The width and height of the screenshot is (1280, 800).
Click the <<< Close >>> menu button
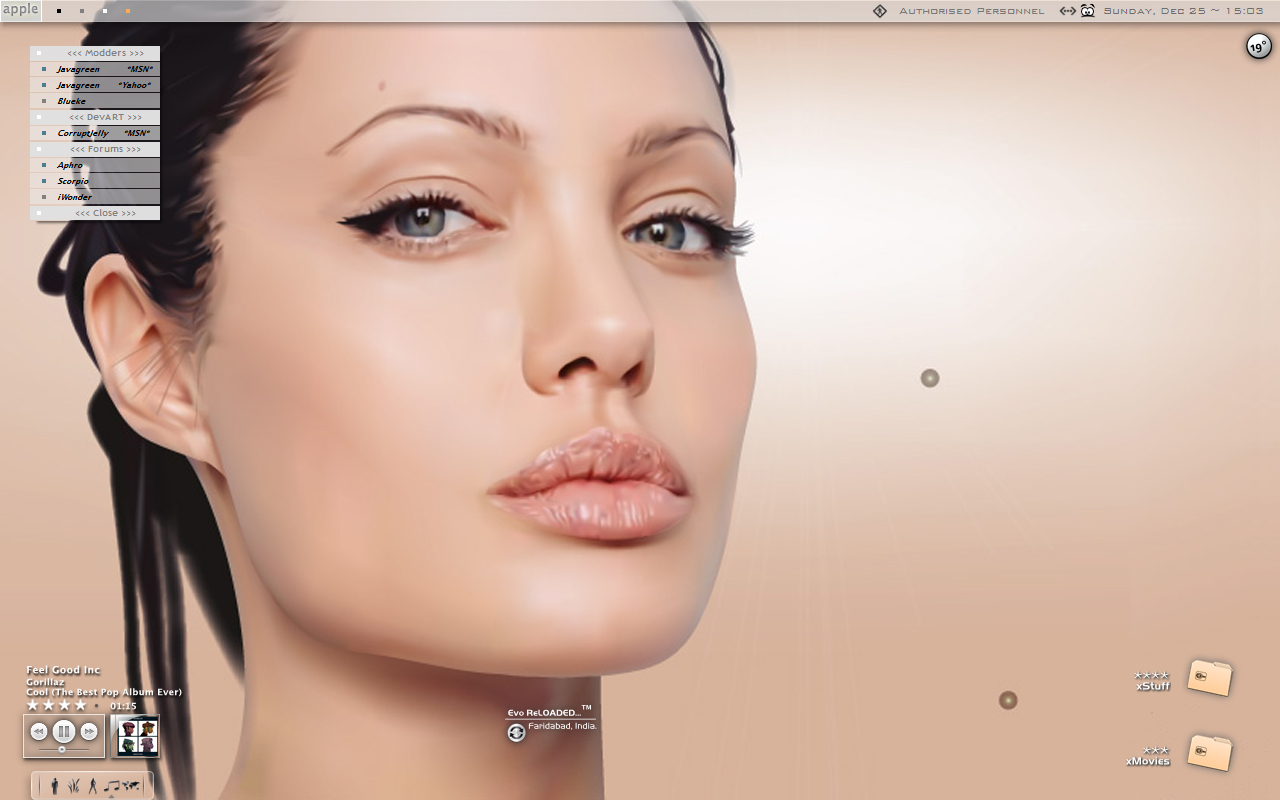pos(95,213)
